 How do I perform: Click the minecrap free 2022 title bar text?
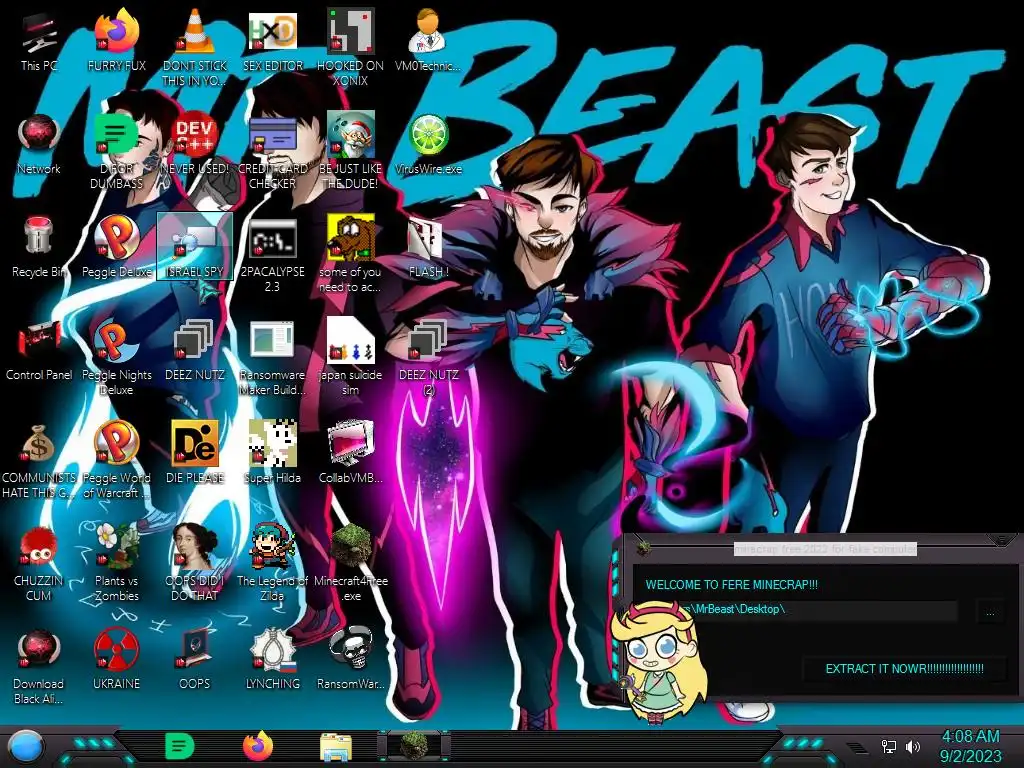coord(825,549)
